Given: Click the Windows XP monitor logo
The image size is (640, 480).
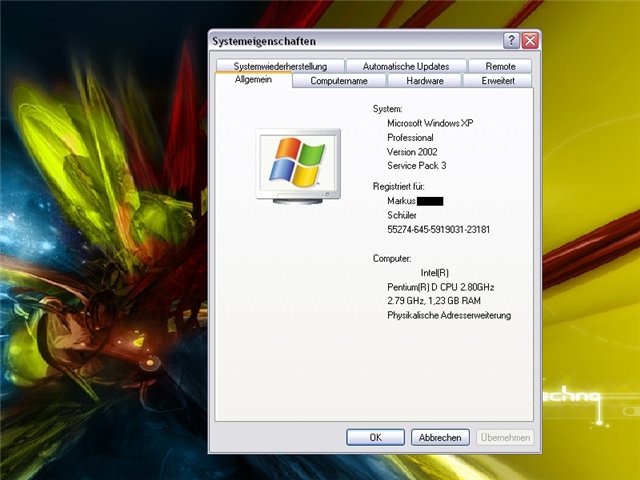Looking at the screenshot, I should [298, 166].
